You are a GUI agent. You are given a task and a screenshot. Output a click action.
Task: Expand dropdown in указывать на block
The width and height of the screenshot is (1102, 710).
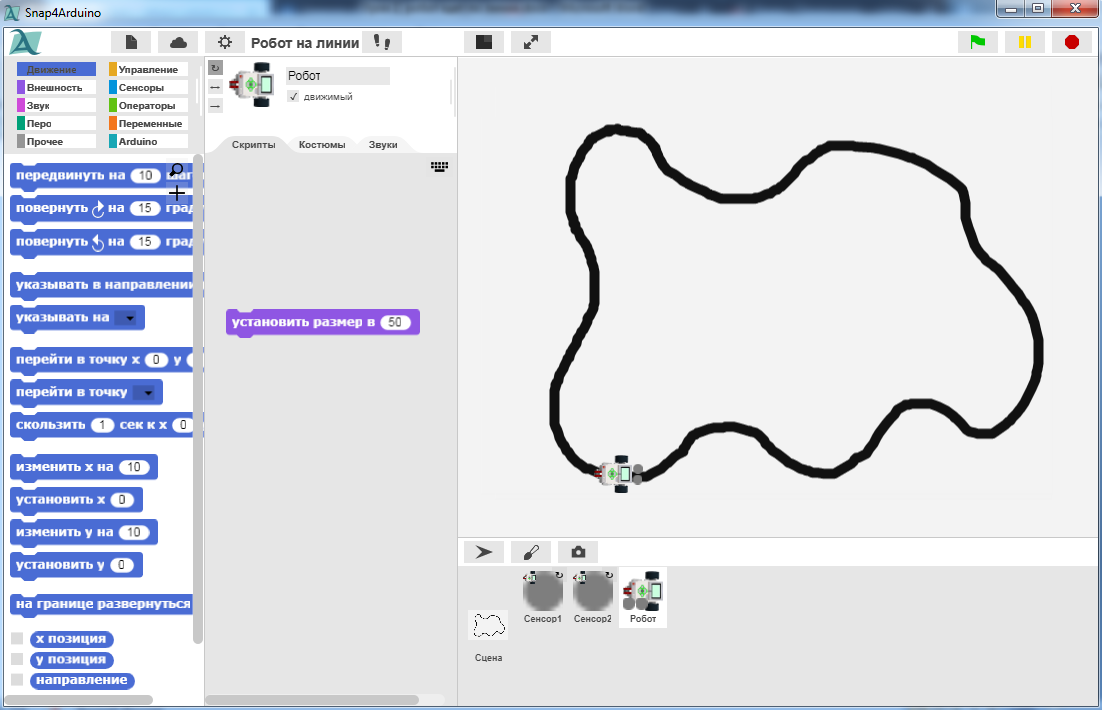125,319
